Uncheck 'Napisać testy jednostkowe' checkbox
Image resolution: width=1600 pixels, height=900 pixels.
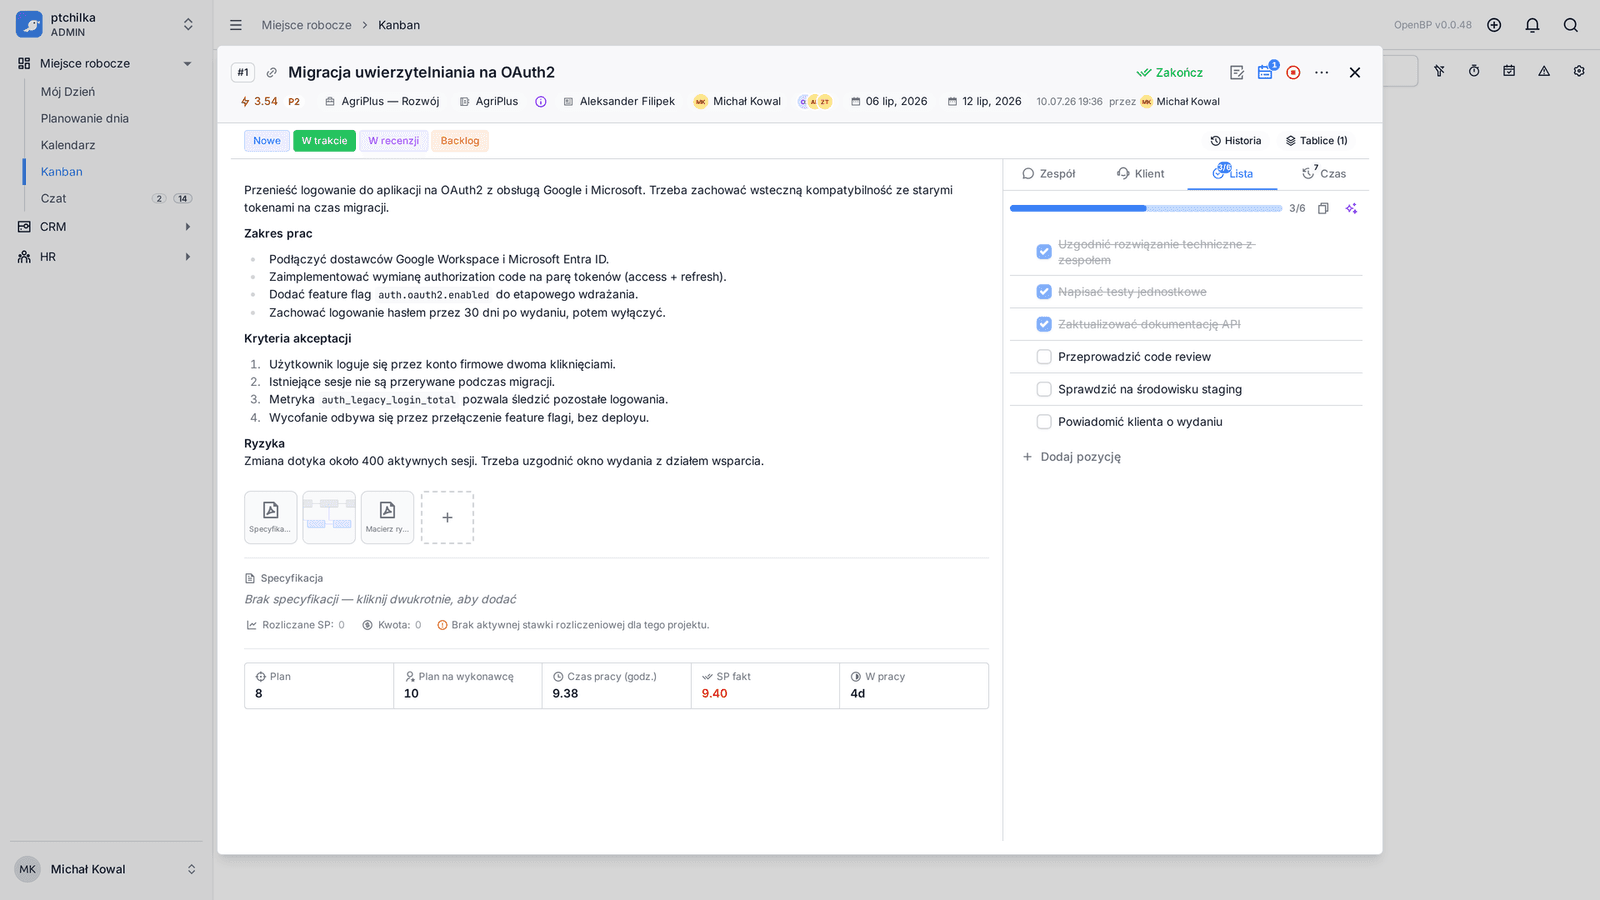(1044, 292)
